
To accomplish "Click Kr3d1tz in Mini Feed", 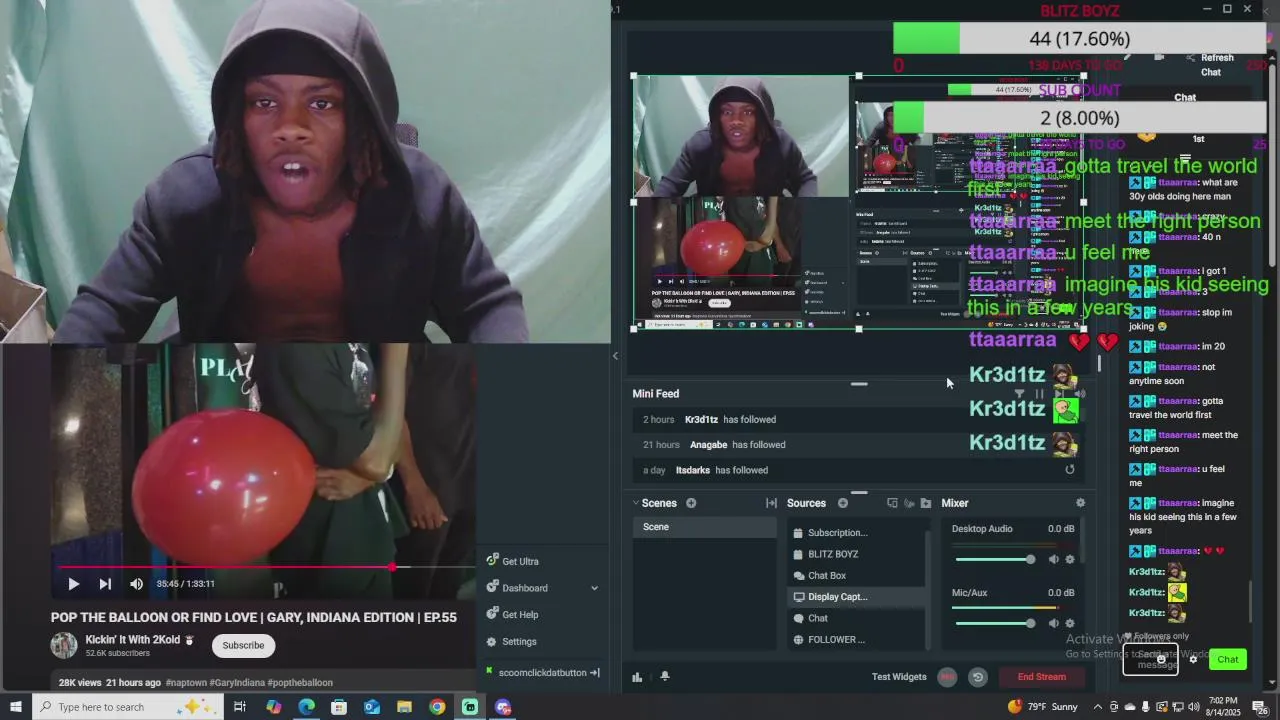I will click(x=701, y=420).
